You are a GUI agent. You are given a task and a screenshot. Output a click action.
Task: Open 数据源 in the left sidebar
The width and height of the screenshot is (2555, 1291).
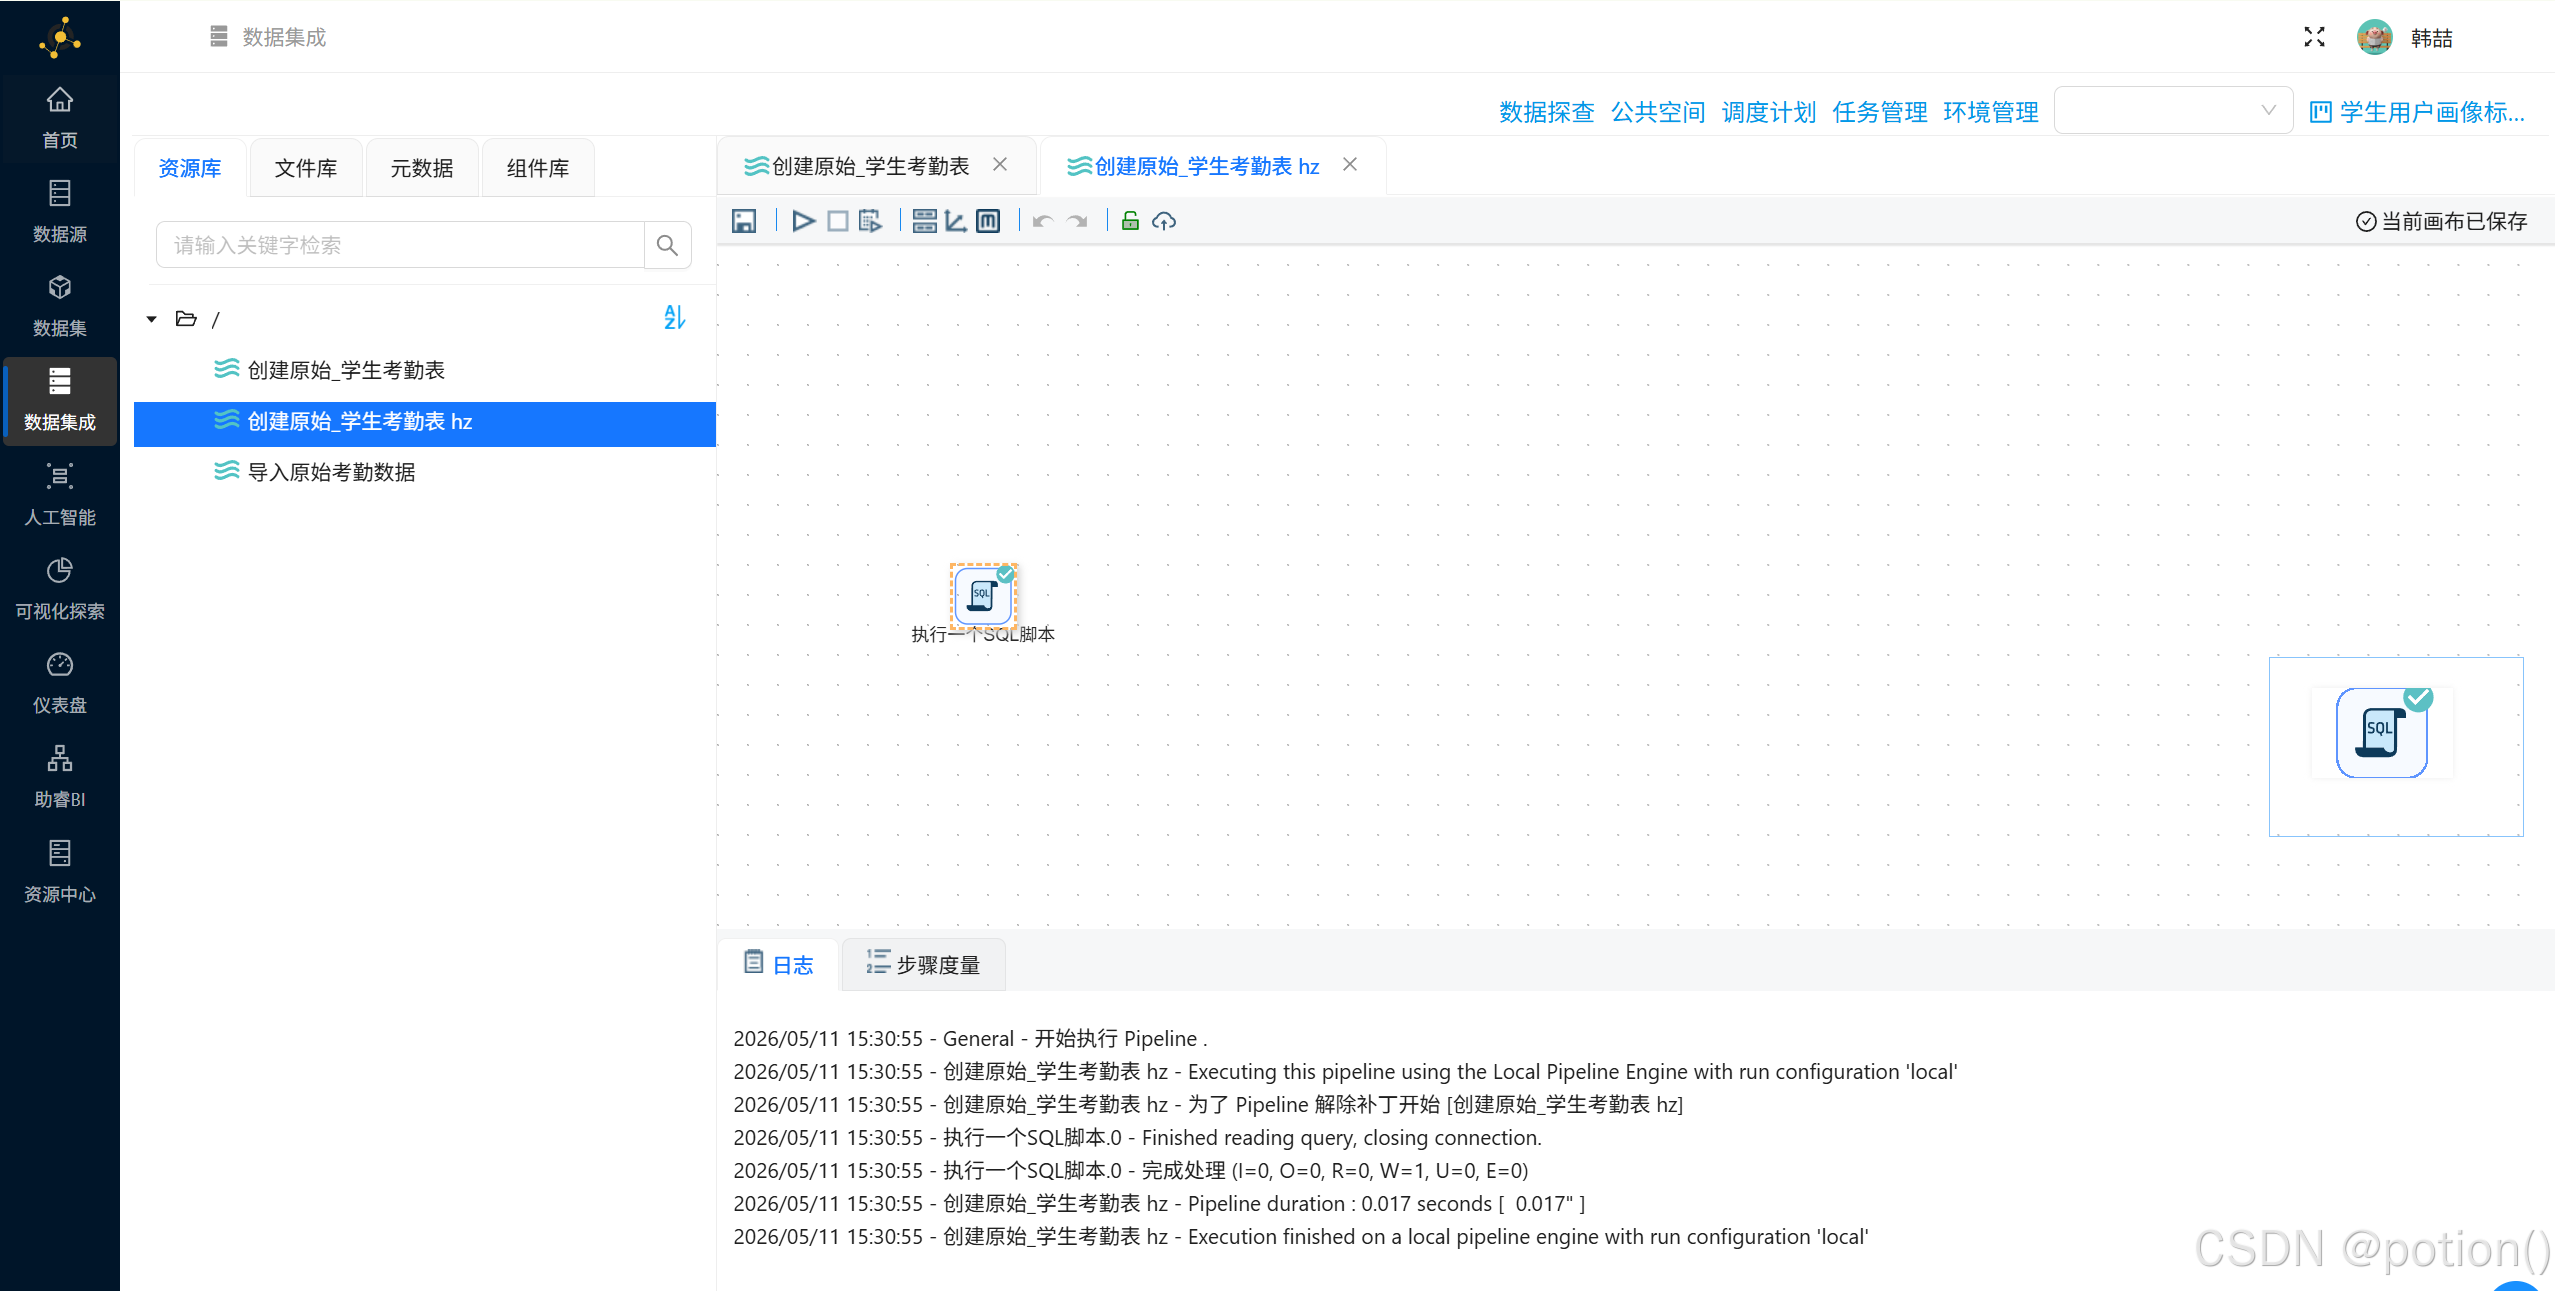60,212
